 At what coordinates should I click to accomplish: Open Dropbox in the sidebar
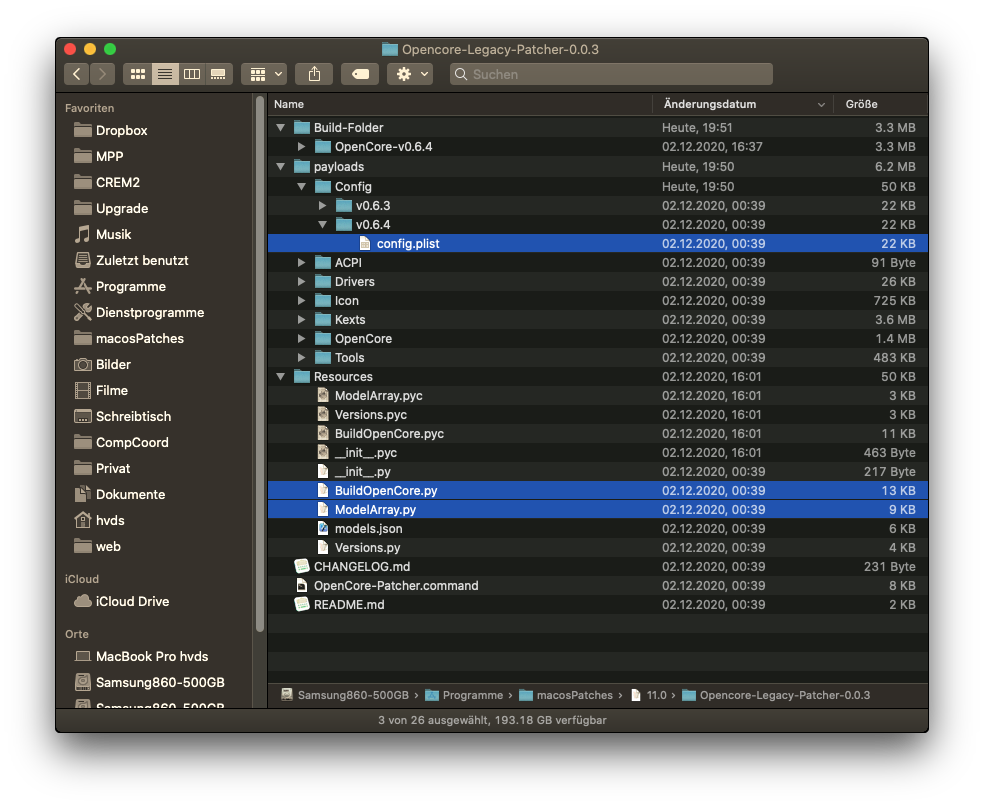pyautogui.click(x=121, y=130)
